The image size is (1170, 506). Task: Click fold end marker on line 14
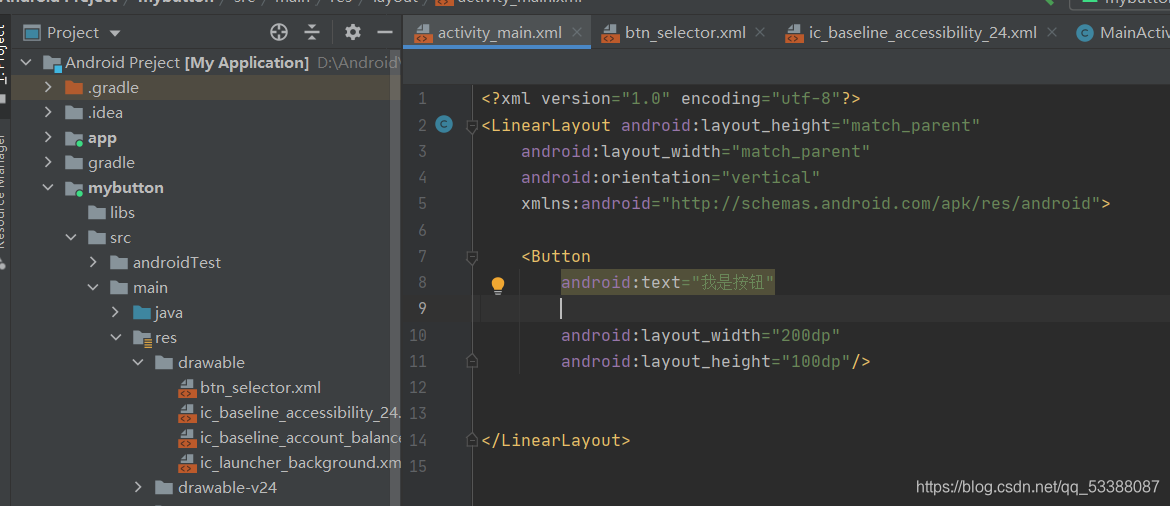(472, 440)
